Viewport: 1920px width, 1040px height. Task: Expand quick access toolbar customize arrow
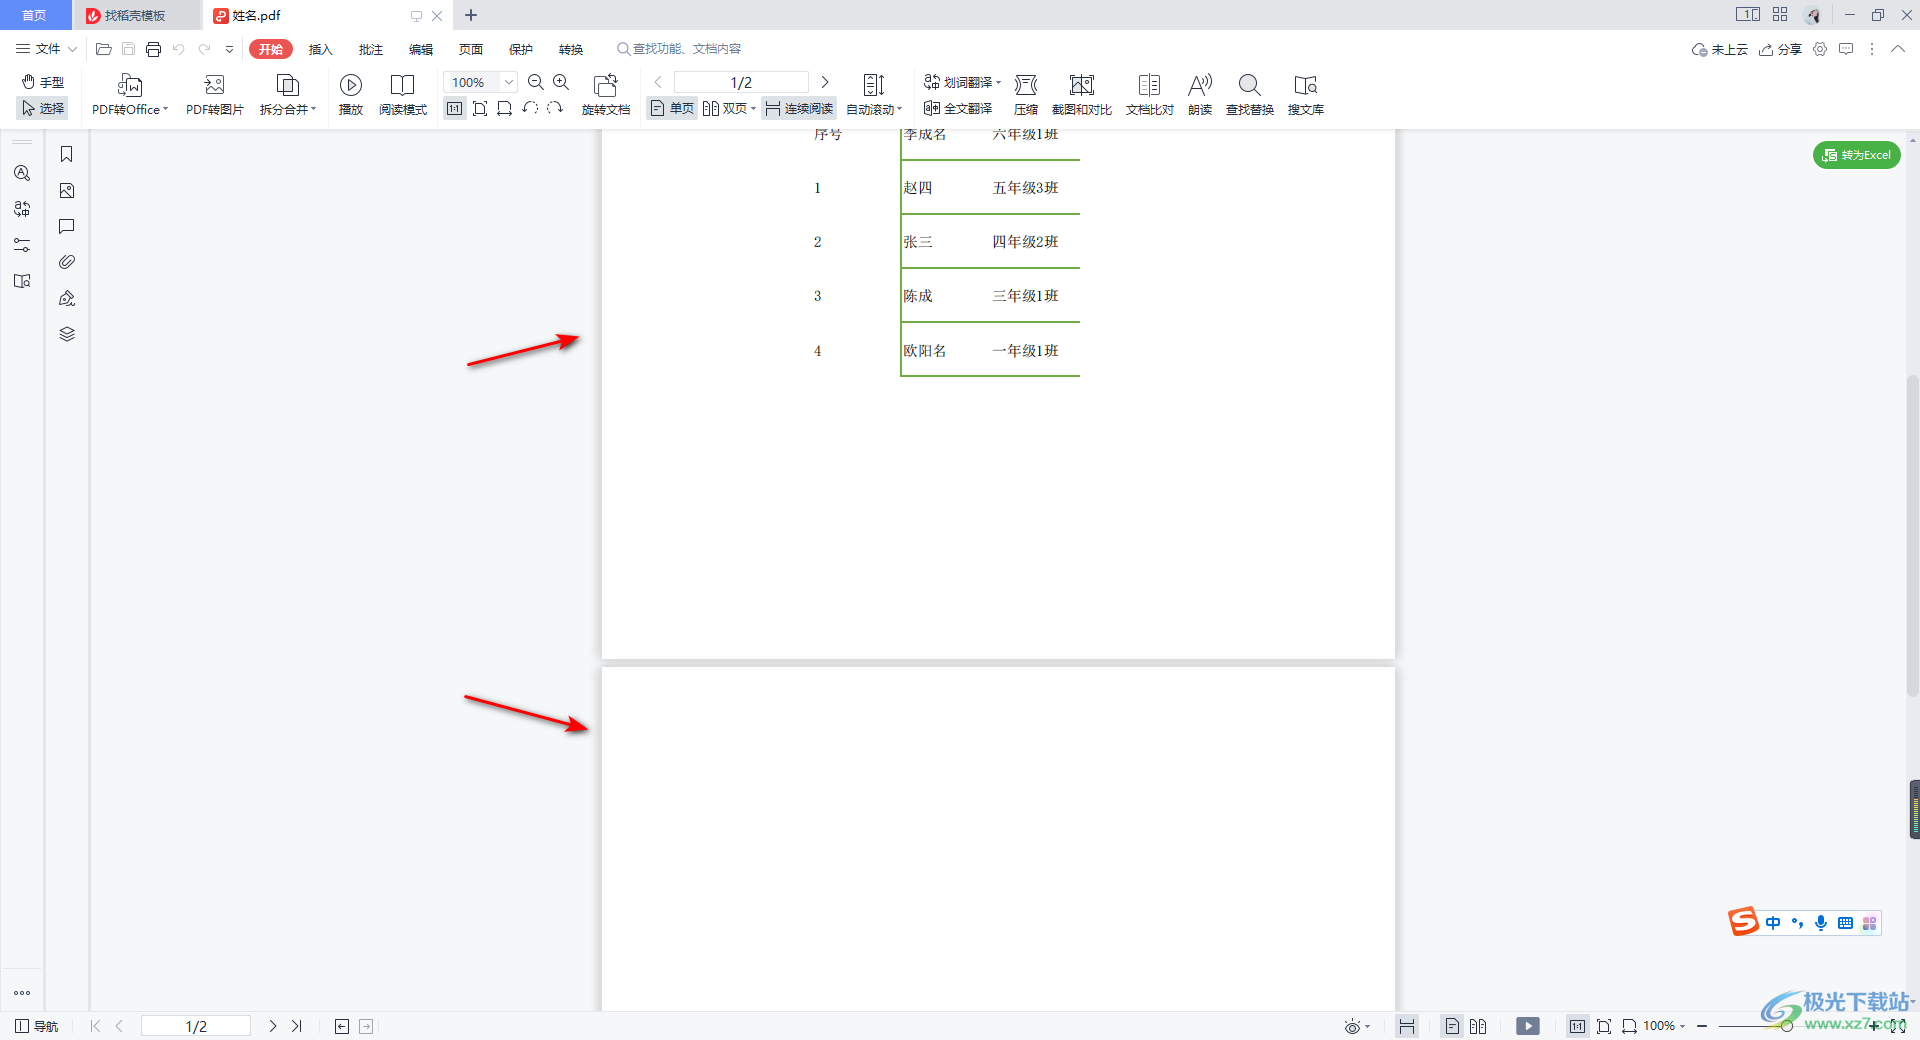click(229, 49)
